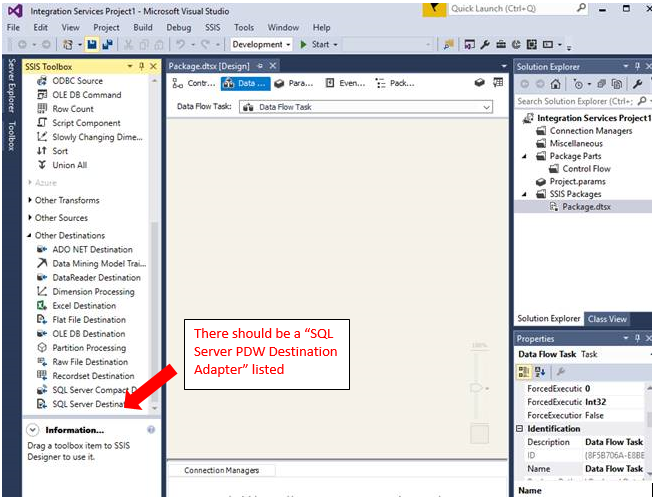Viewport: 658px width, 502px height.
Task: Close the SSIS Toolbox panel
Action: 153,66
